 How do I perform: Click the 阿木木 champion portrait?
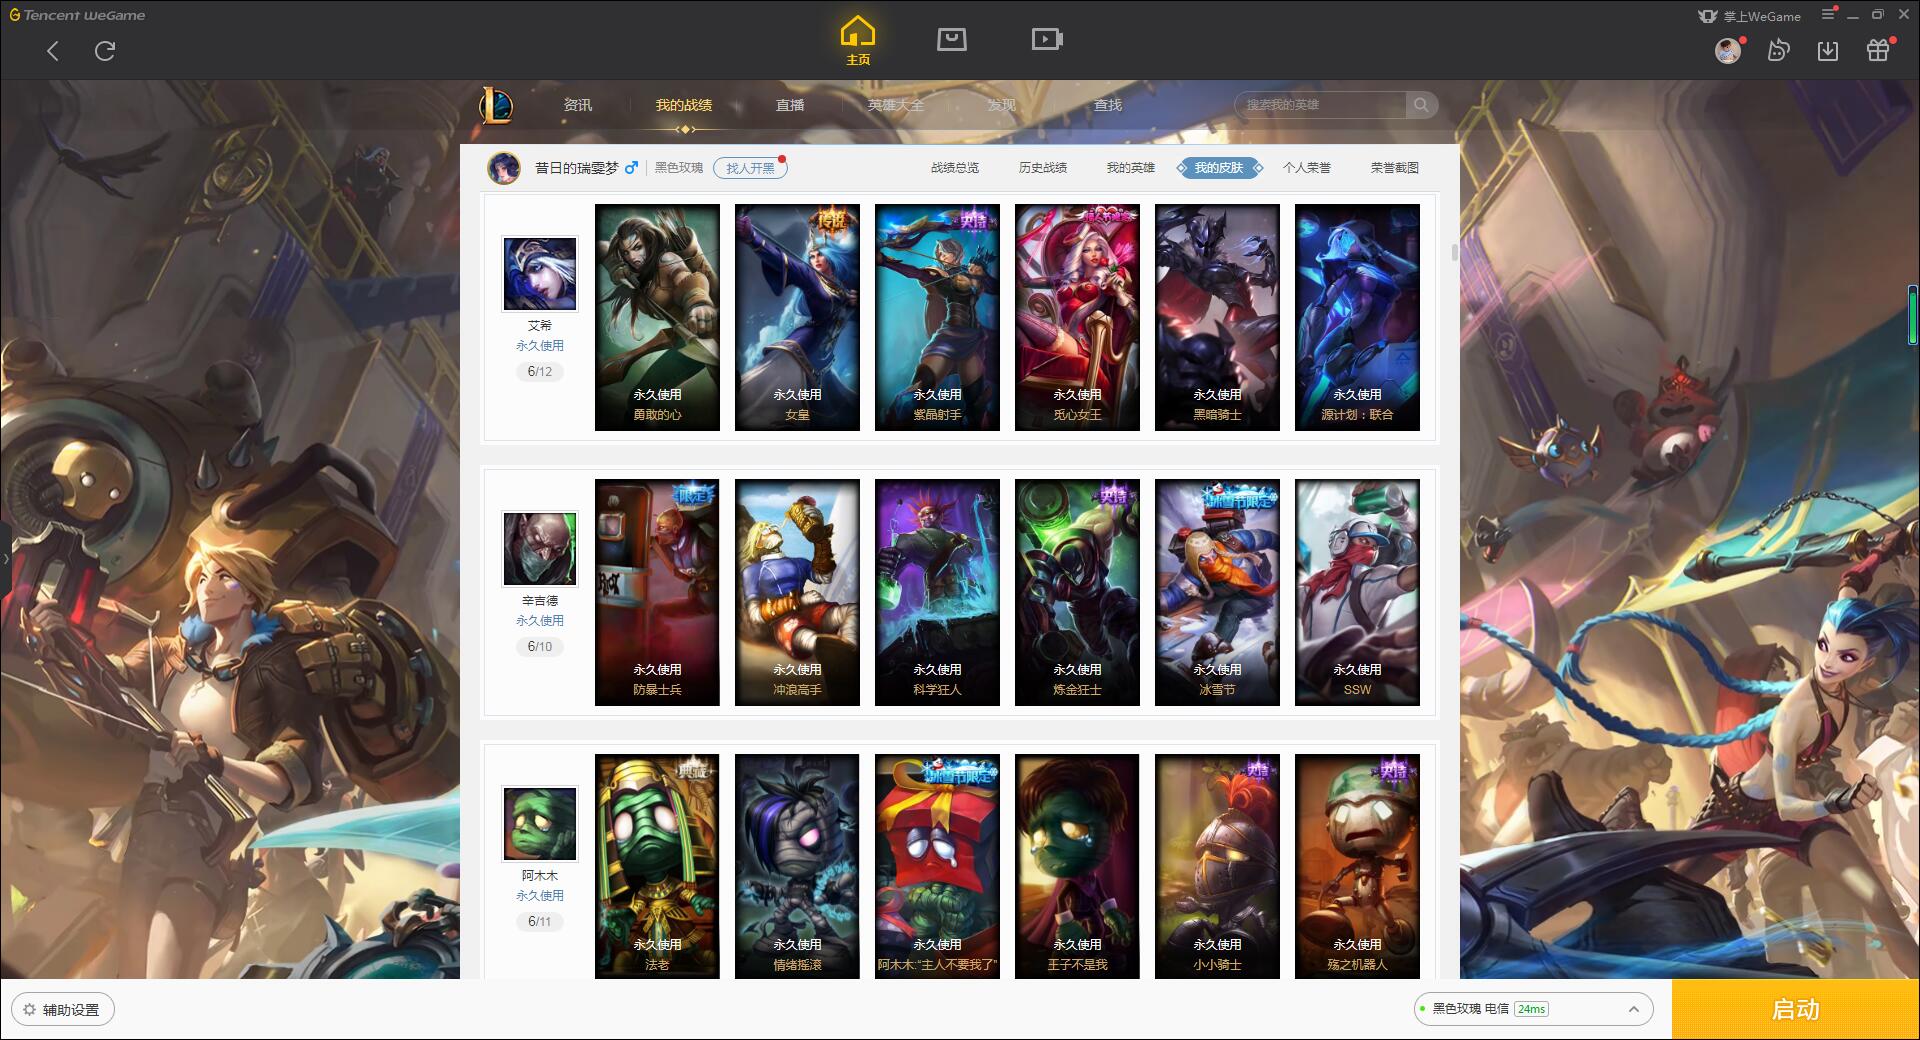click(540, 824)
